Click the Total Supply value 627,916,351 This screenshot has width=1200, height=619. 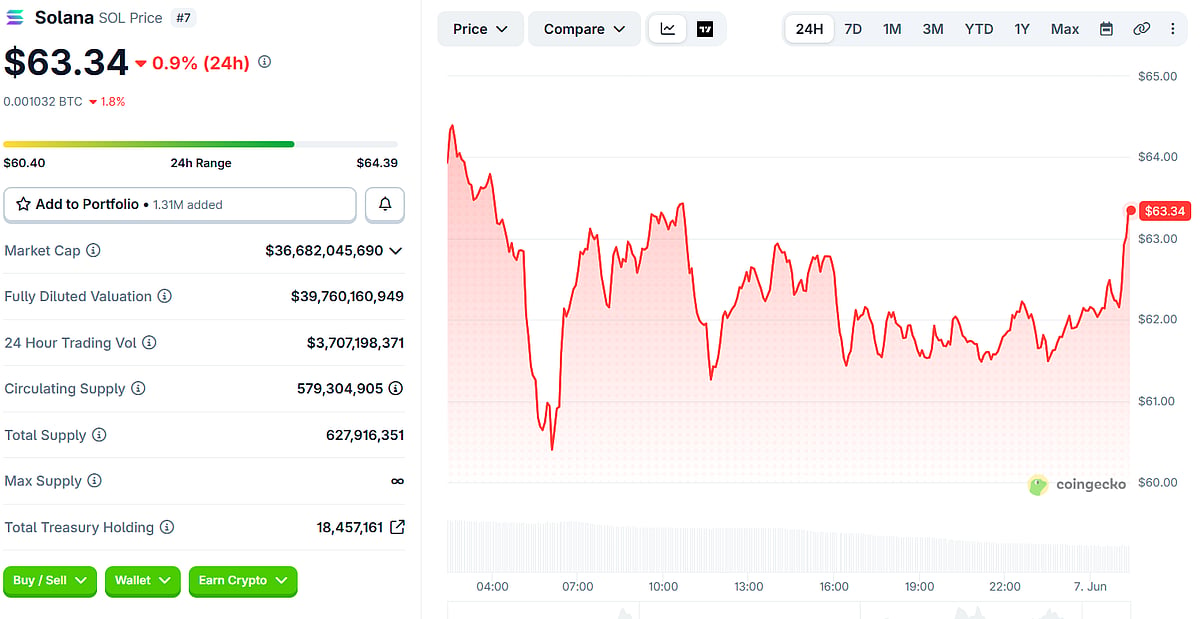(365, 434)
